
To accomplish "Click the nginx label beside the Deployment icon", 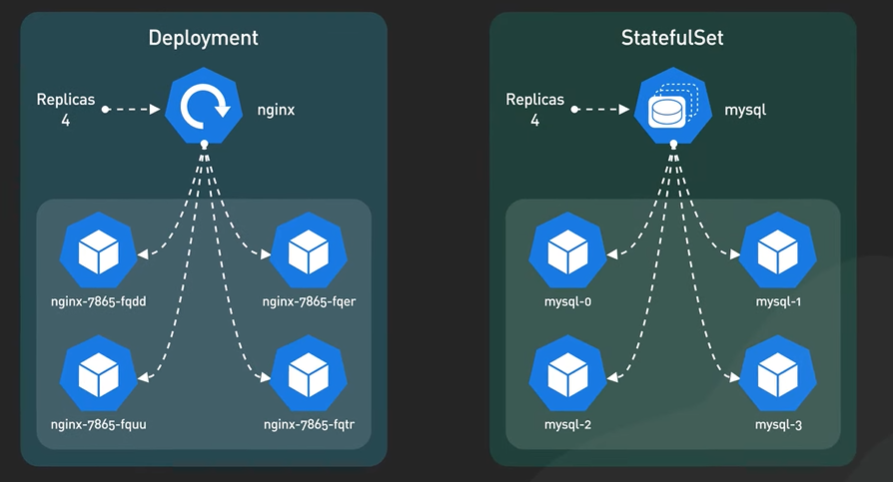I will (x=276, y=109).
